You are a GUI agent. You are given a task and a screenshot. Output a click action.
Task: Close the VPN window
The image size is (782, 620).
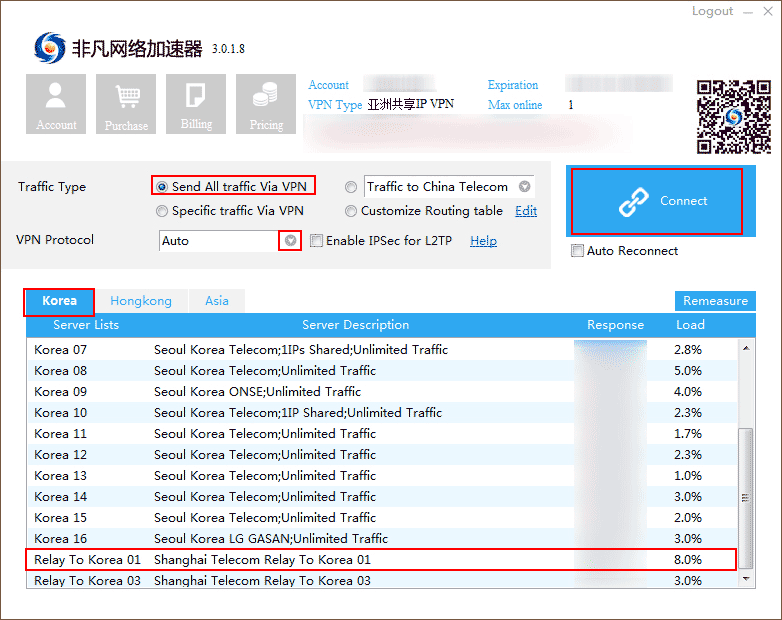pyautogui.click(x=768, y=11)
